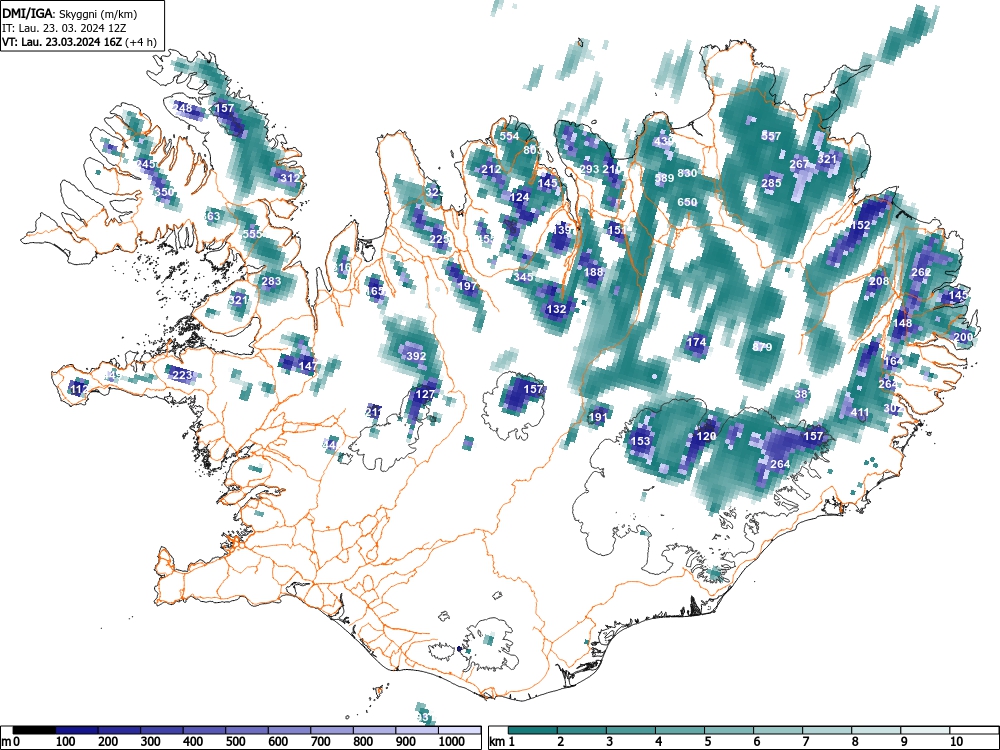Click the visibility value 132 on the map
The image size is (1000, 750).
[x=557, y=309]
